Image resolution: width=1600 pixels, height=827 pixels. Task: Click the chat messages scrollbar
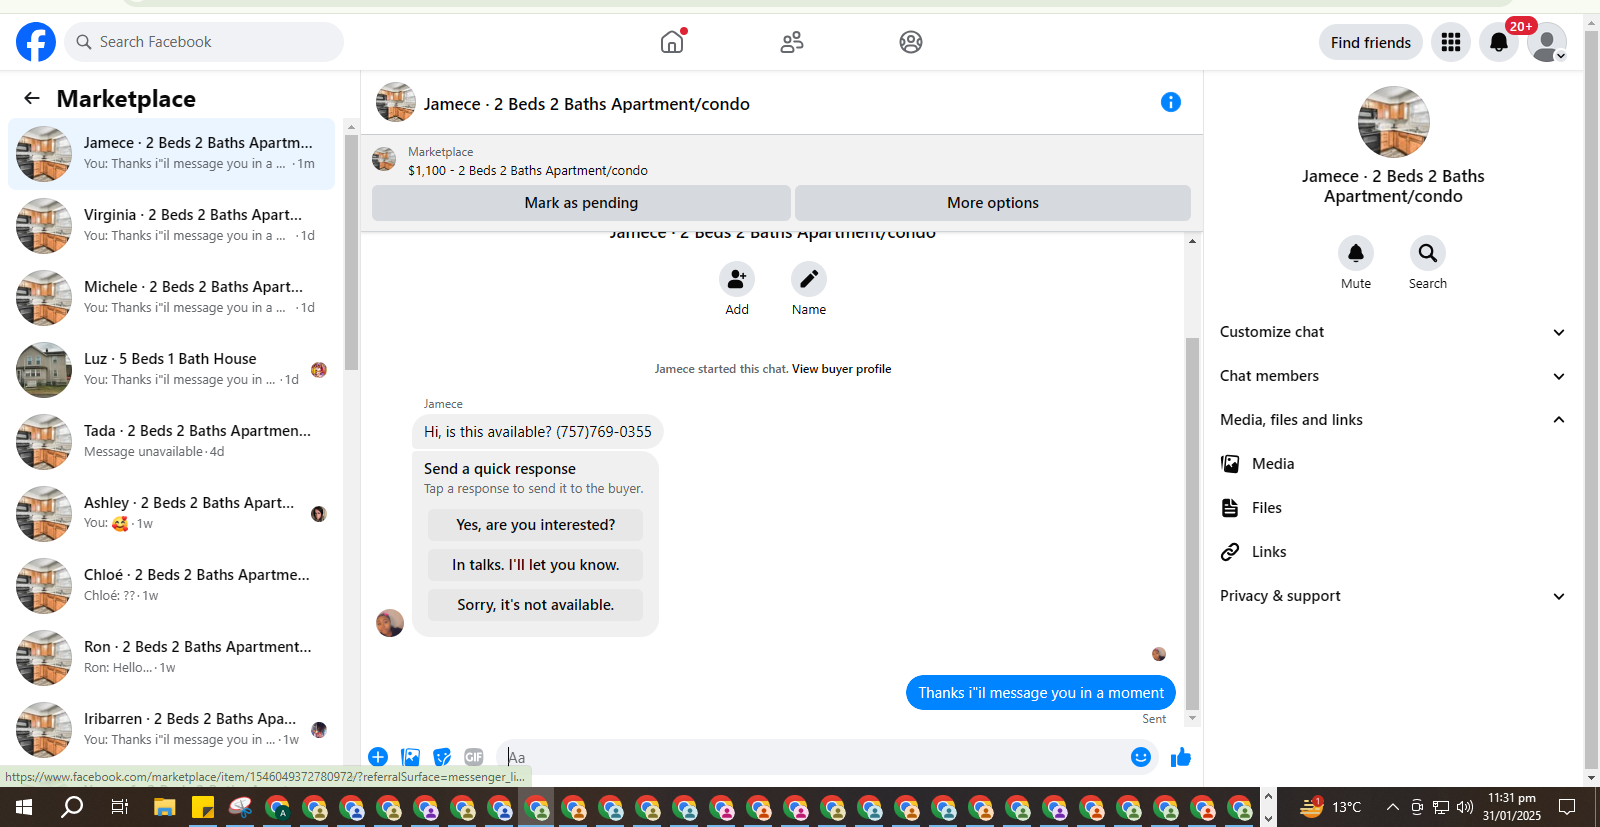click(x=1192, y=523)
